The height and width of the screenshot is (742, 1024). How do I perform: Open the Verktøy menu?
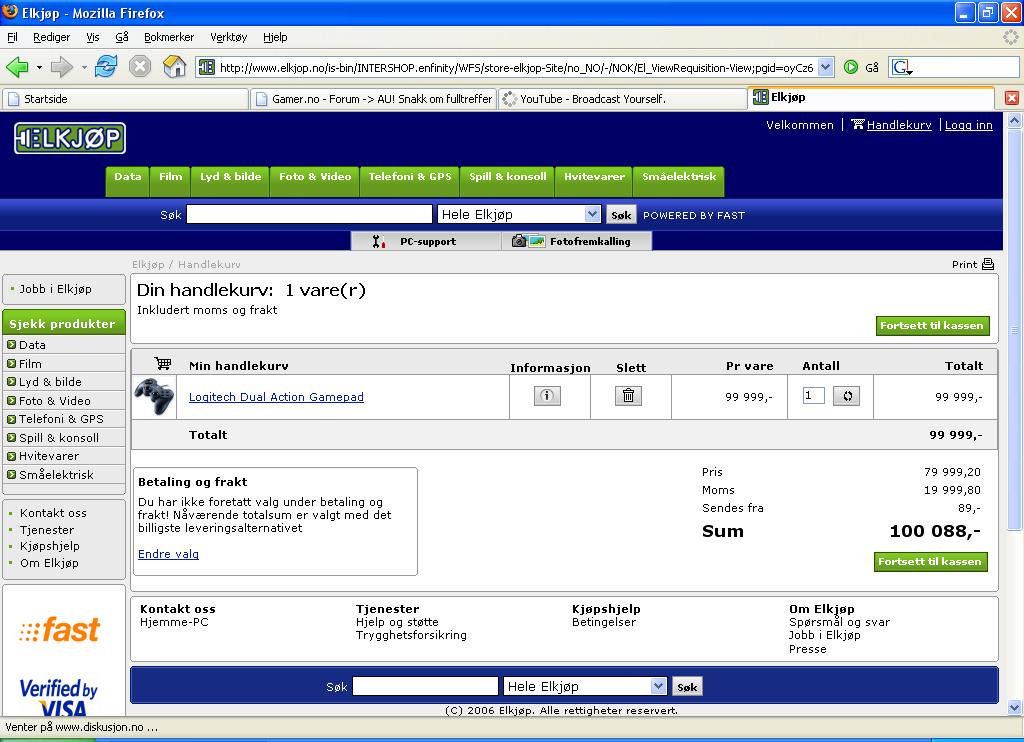pyautogui.click(x=229, y=37)
